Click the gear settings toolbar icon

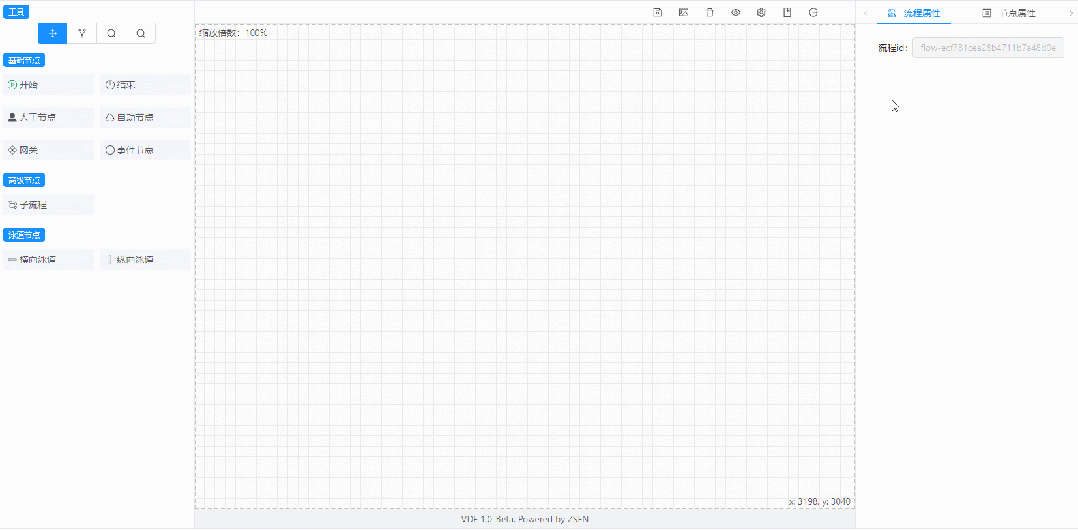(761, 12)
